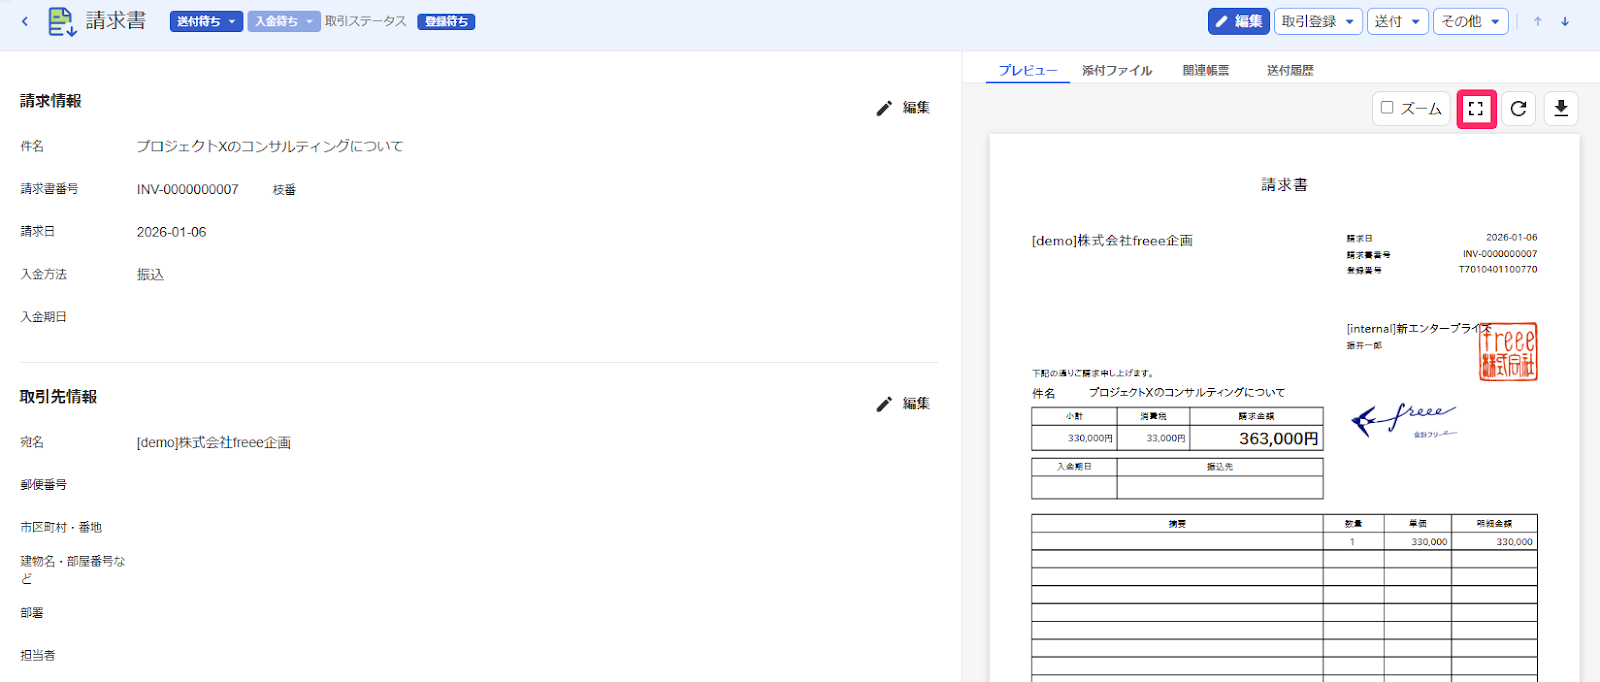Viewport: 1600px width, 682px height.
Task: Click the 登録待ち status badge
Action: pyautogui.click(x=446, y=21)
